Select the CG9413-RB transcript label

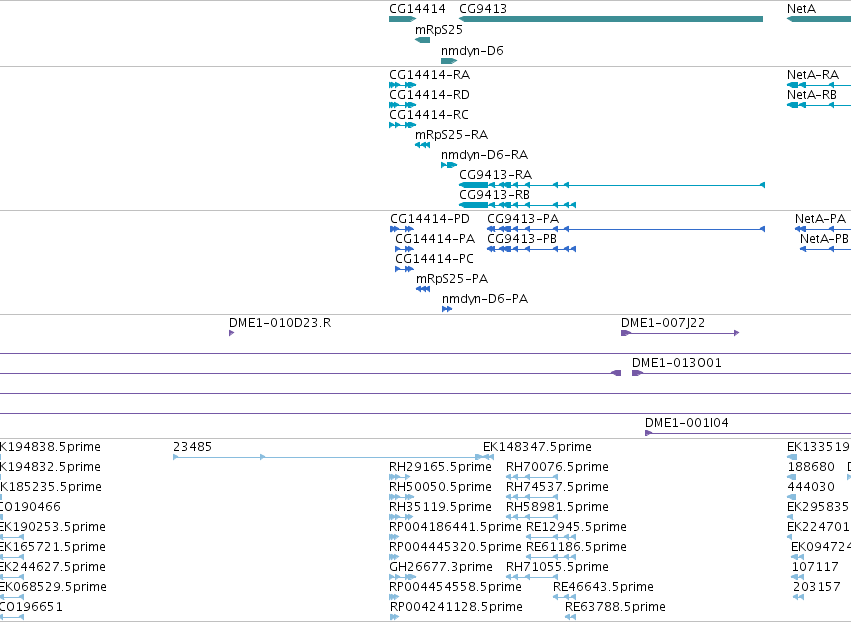(x=494, y=195)
